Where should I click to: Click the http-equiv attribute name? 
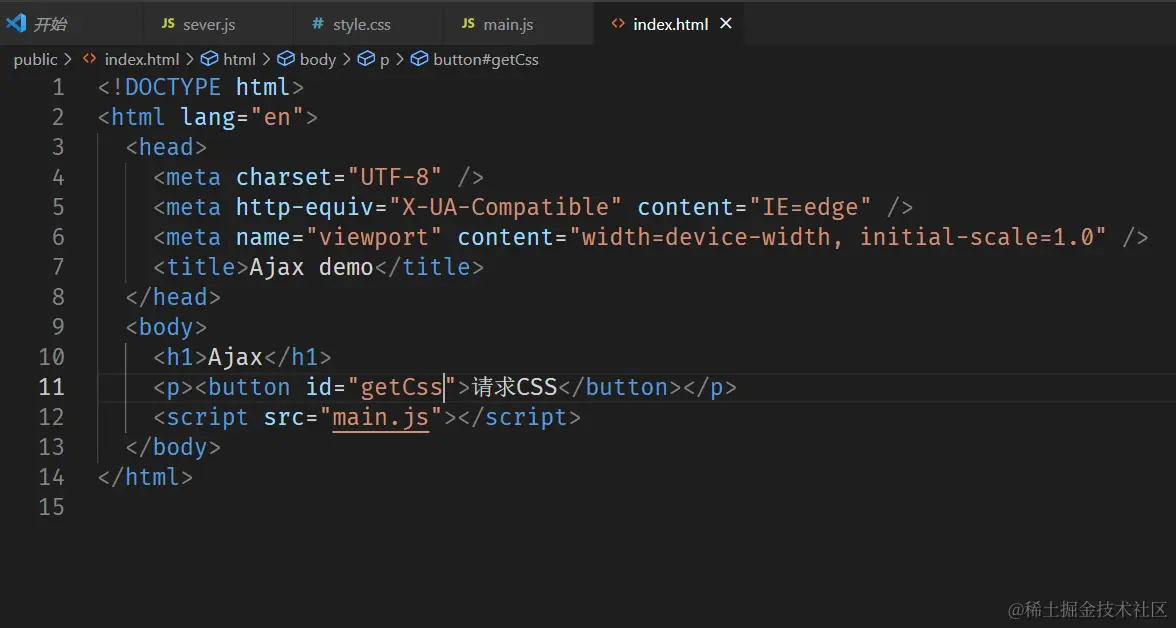tap(304, 207)
